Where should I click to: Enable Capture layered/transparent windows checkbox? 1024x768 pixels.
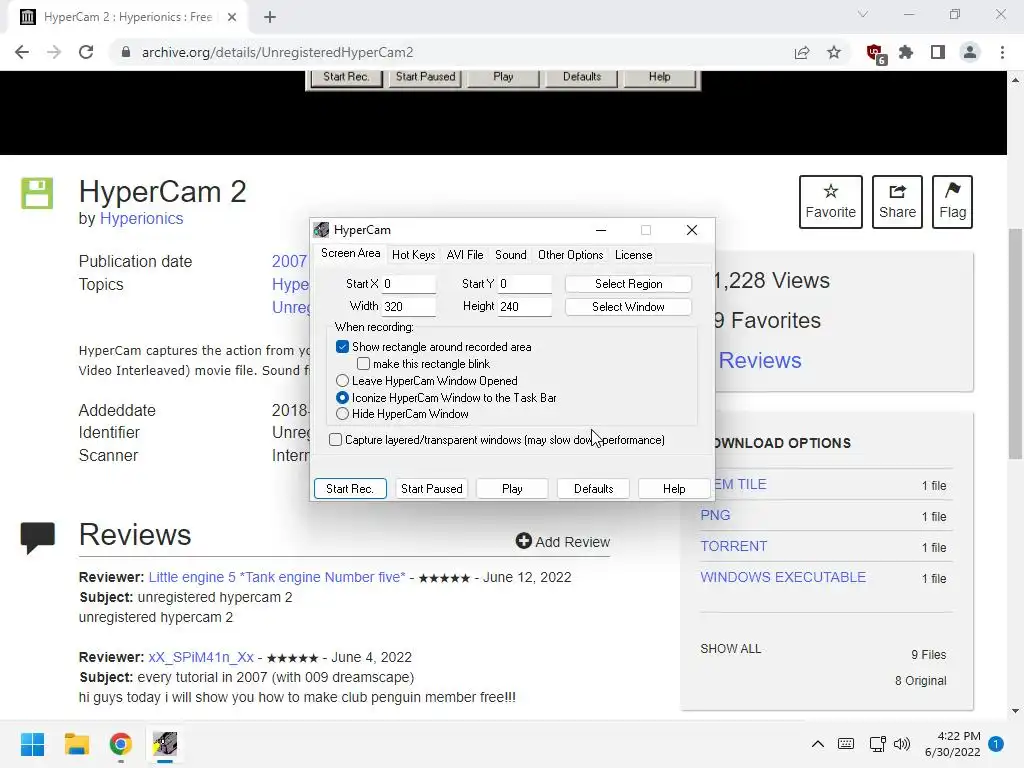point(335,440)
